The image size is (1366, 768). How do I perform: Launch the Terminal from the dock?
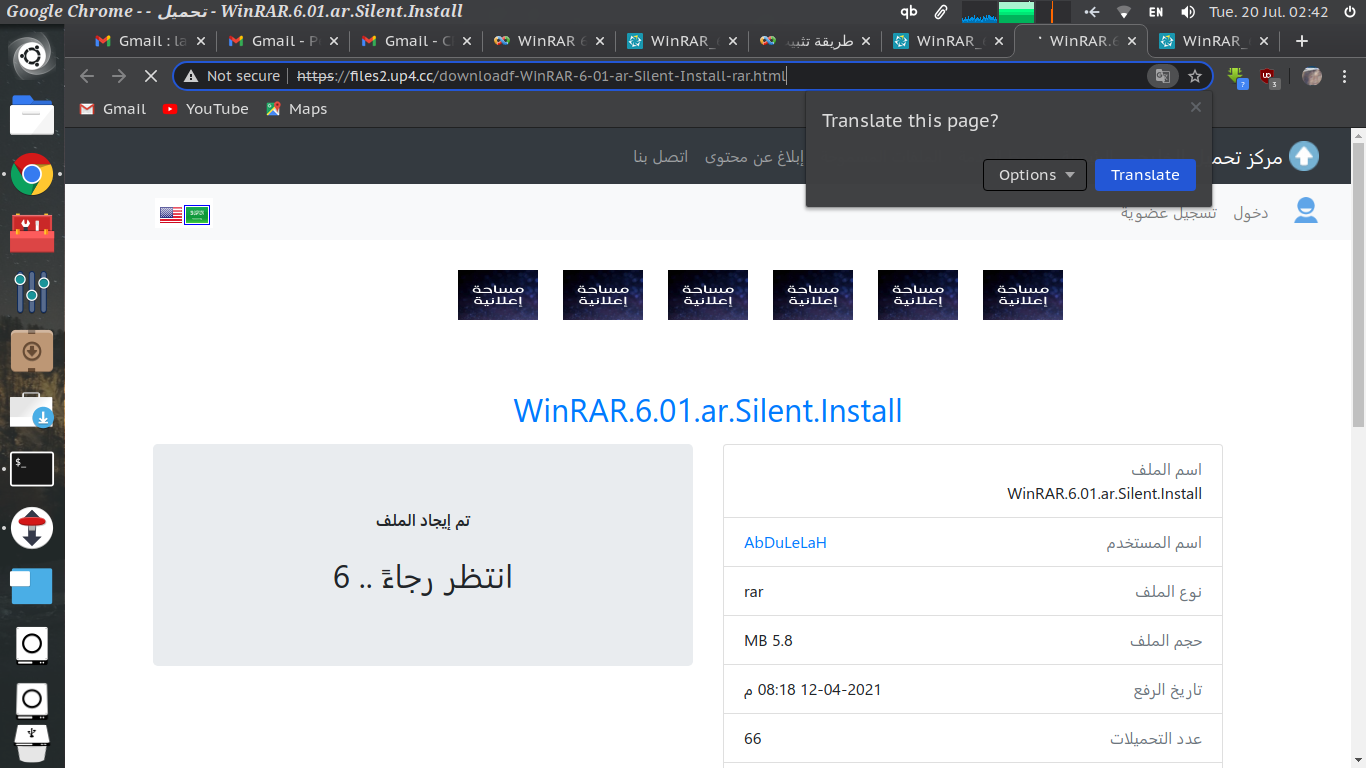[32, 469]
